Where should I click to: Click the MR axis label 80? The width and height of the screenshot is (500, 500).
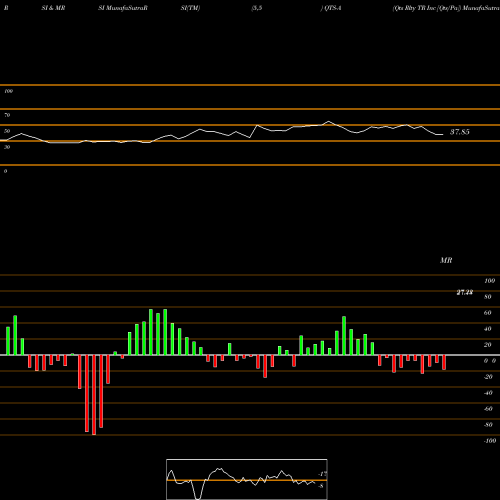click(488, 297)
